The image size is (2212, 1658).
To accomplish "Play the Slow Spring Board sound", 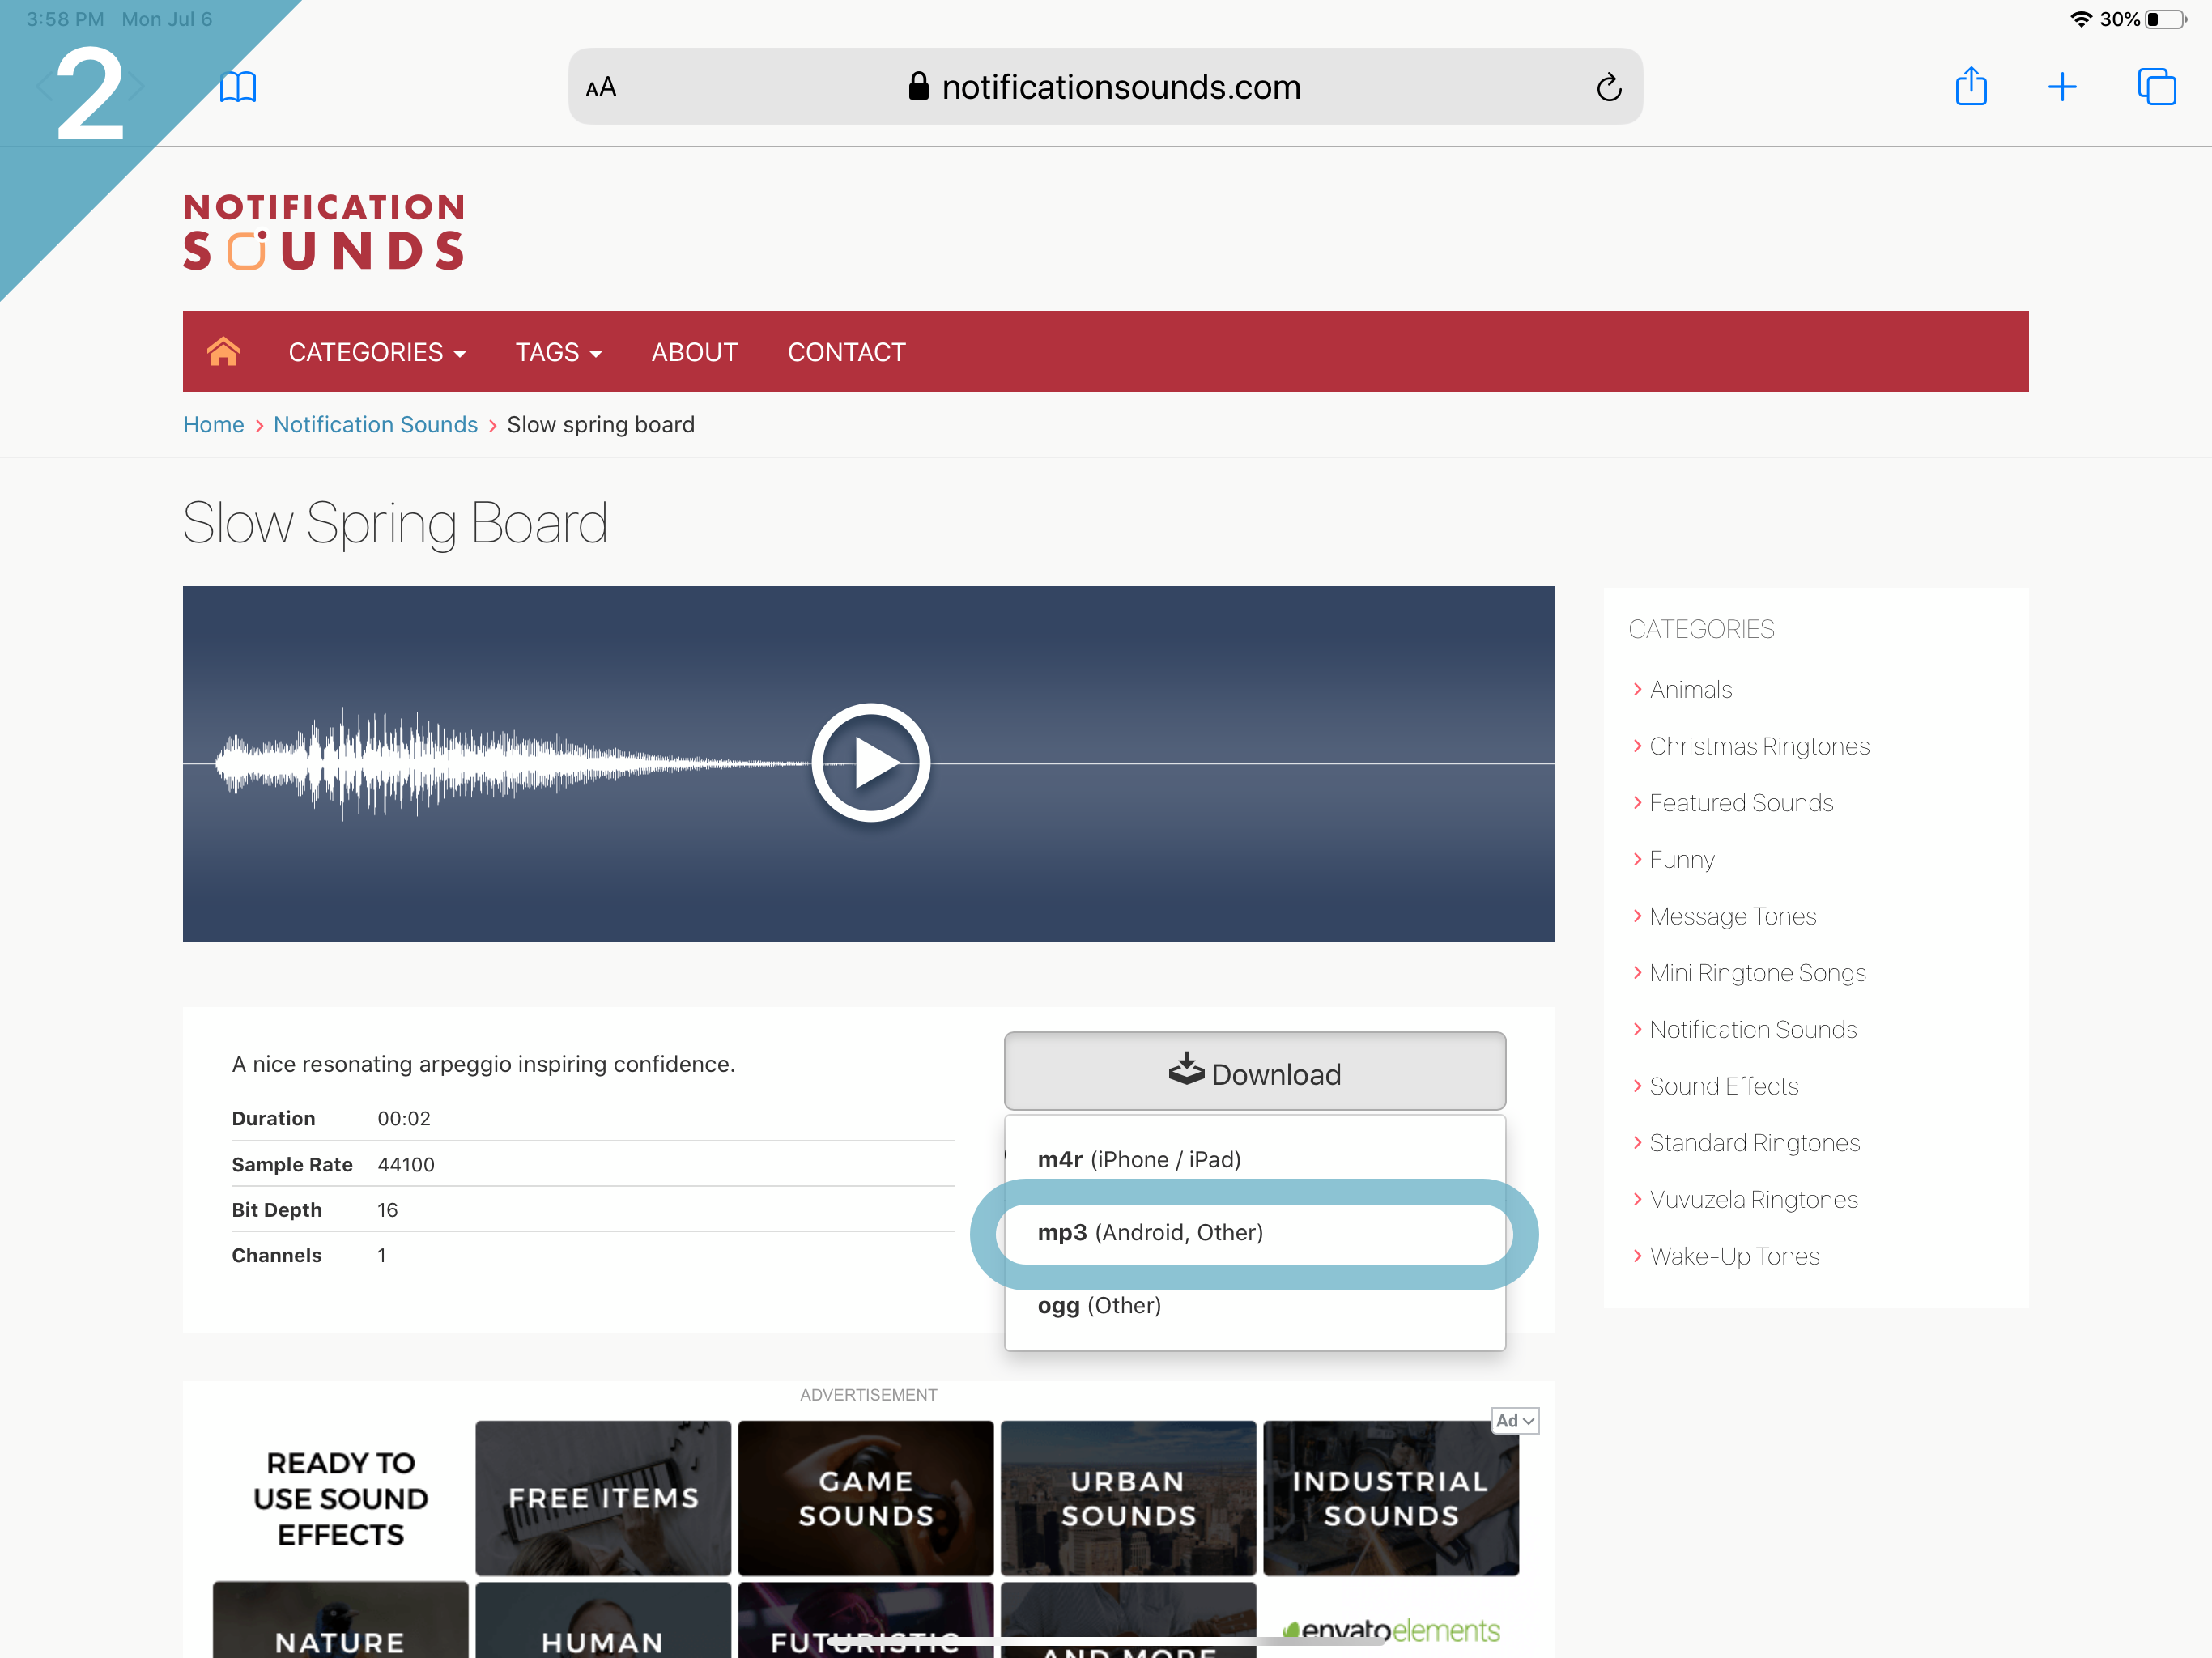I will (x=870, y=763).
